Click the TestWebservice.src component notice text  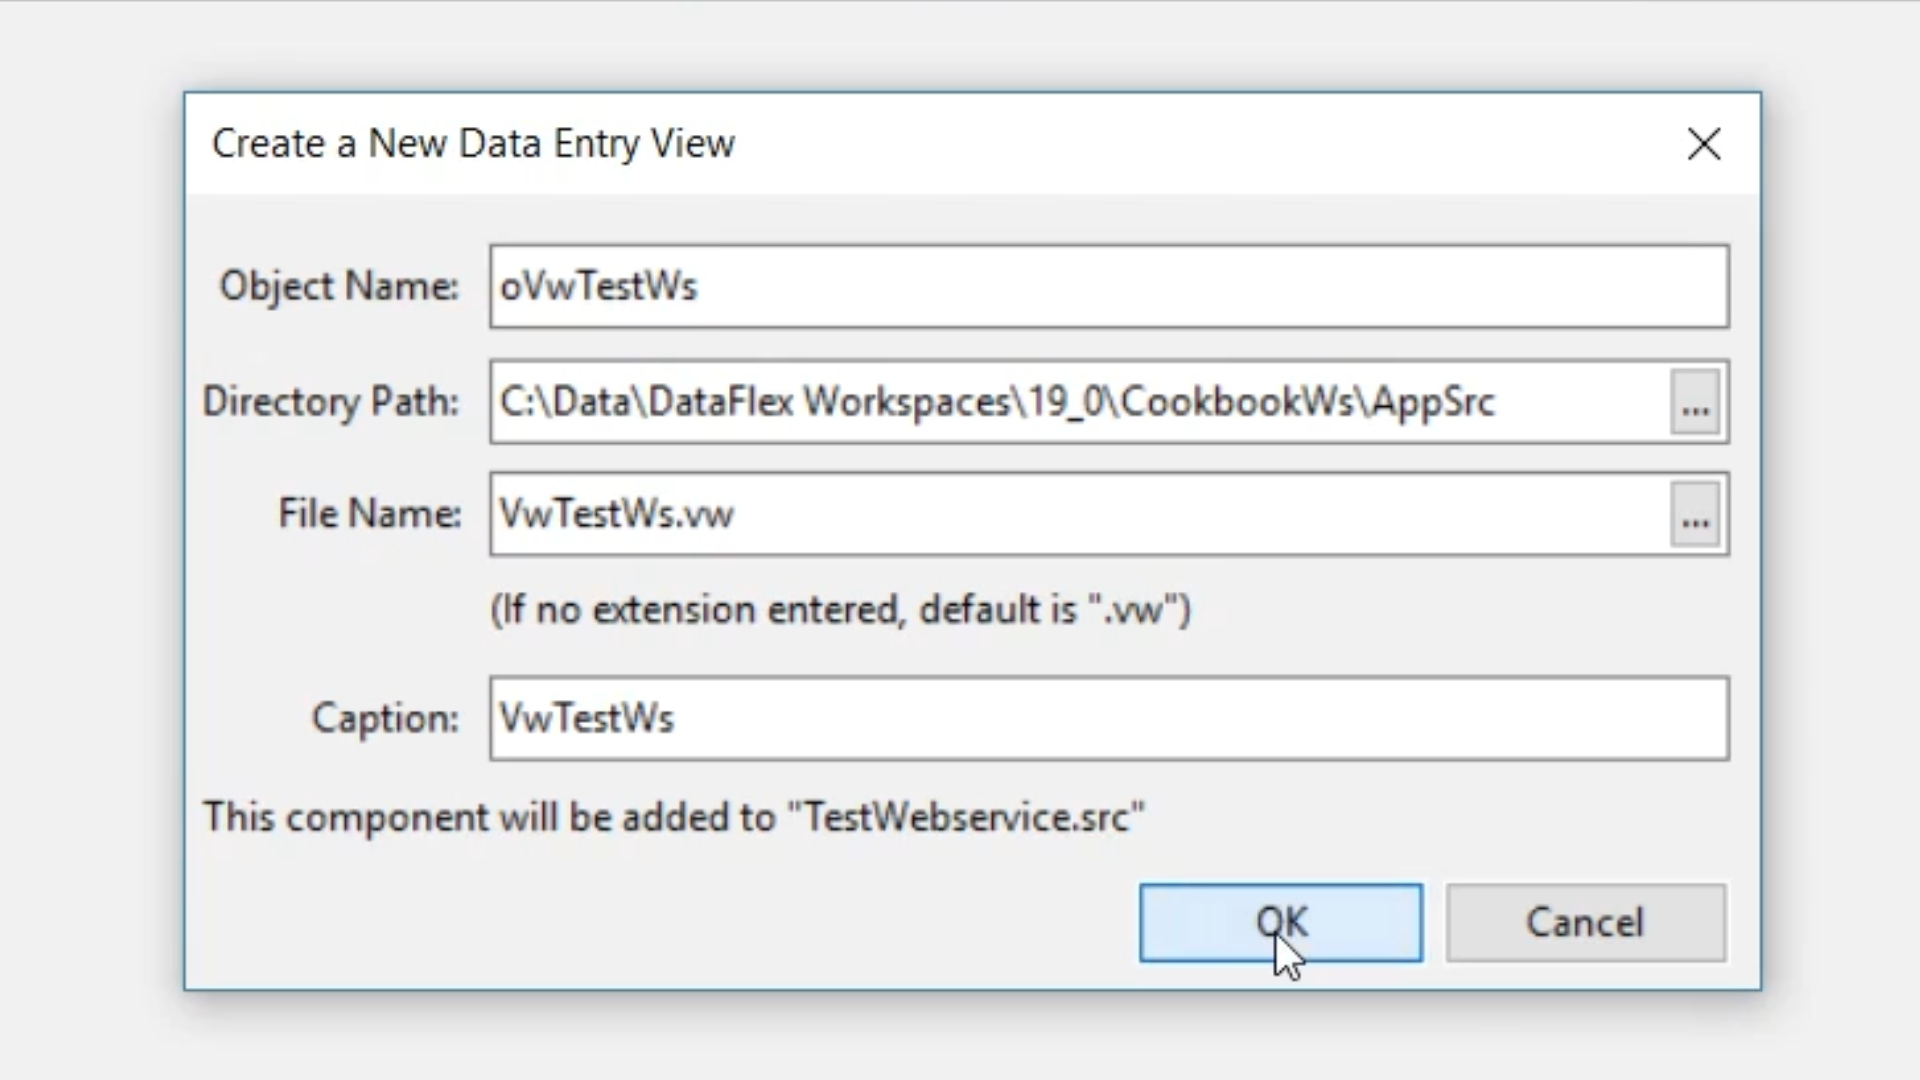673,818
